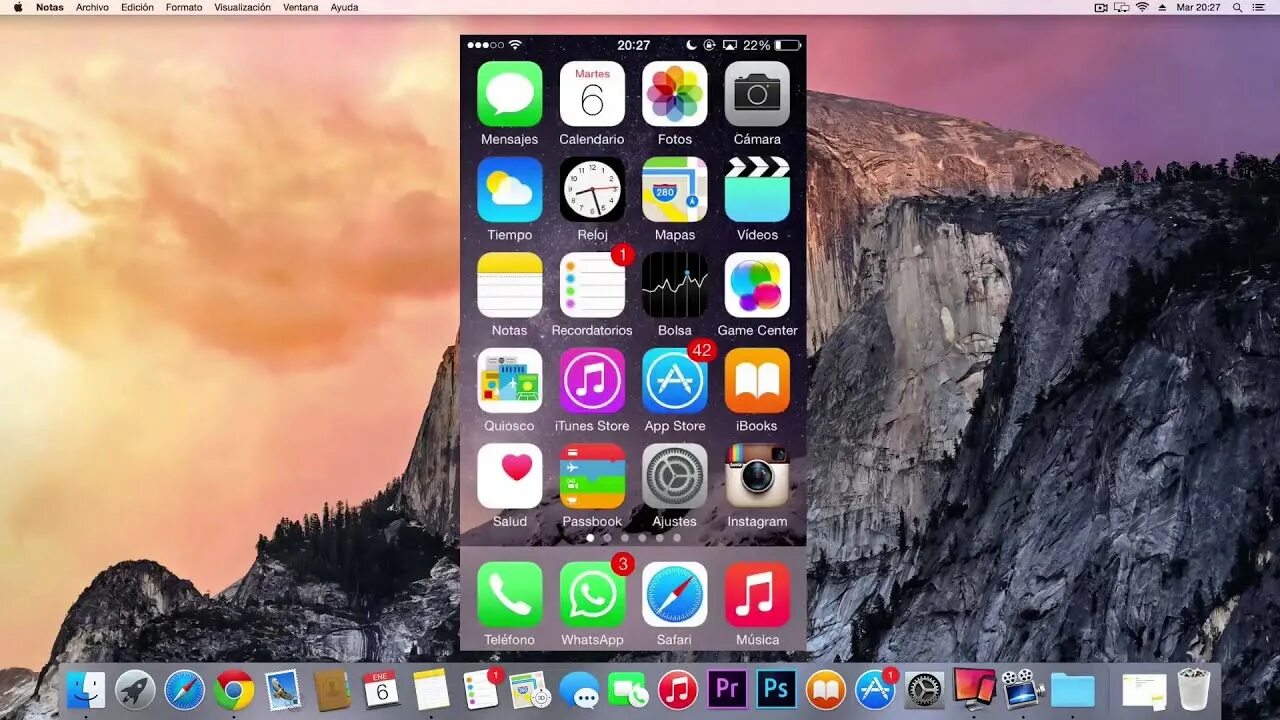
Task: Open Launchpad from the Mac dock
Action: [135, 690]
